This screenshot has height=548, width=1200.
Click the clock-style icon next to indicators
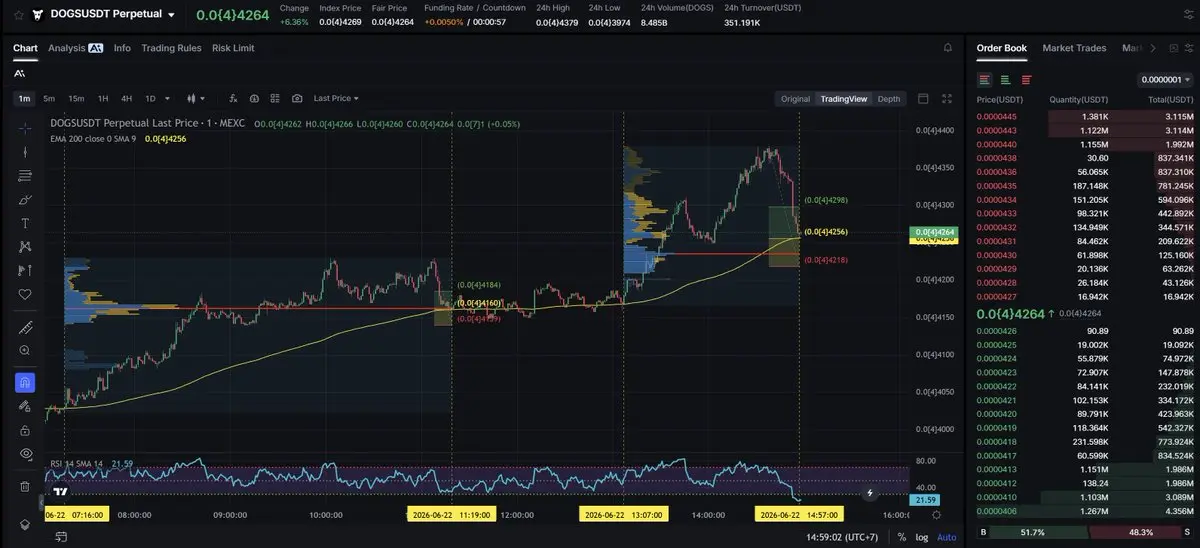click(x=254, y=99)
